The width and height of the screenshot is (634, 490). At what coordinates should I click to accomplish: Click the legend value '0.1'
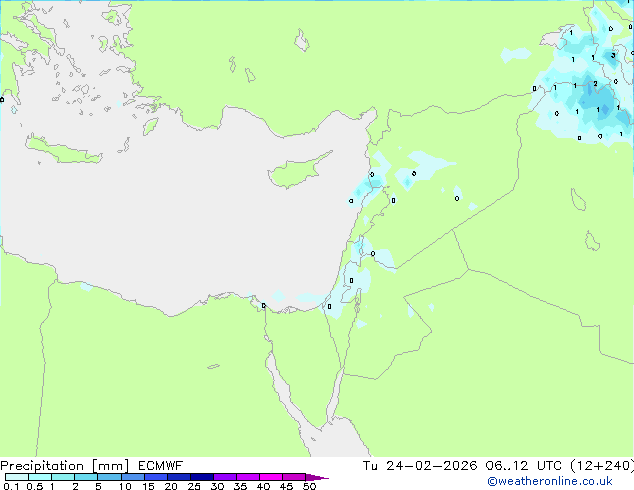(x=11, y=486)
